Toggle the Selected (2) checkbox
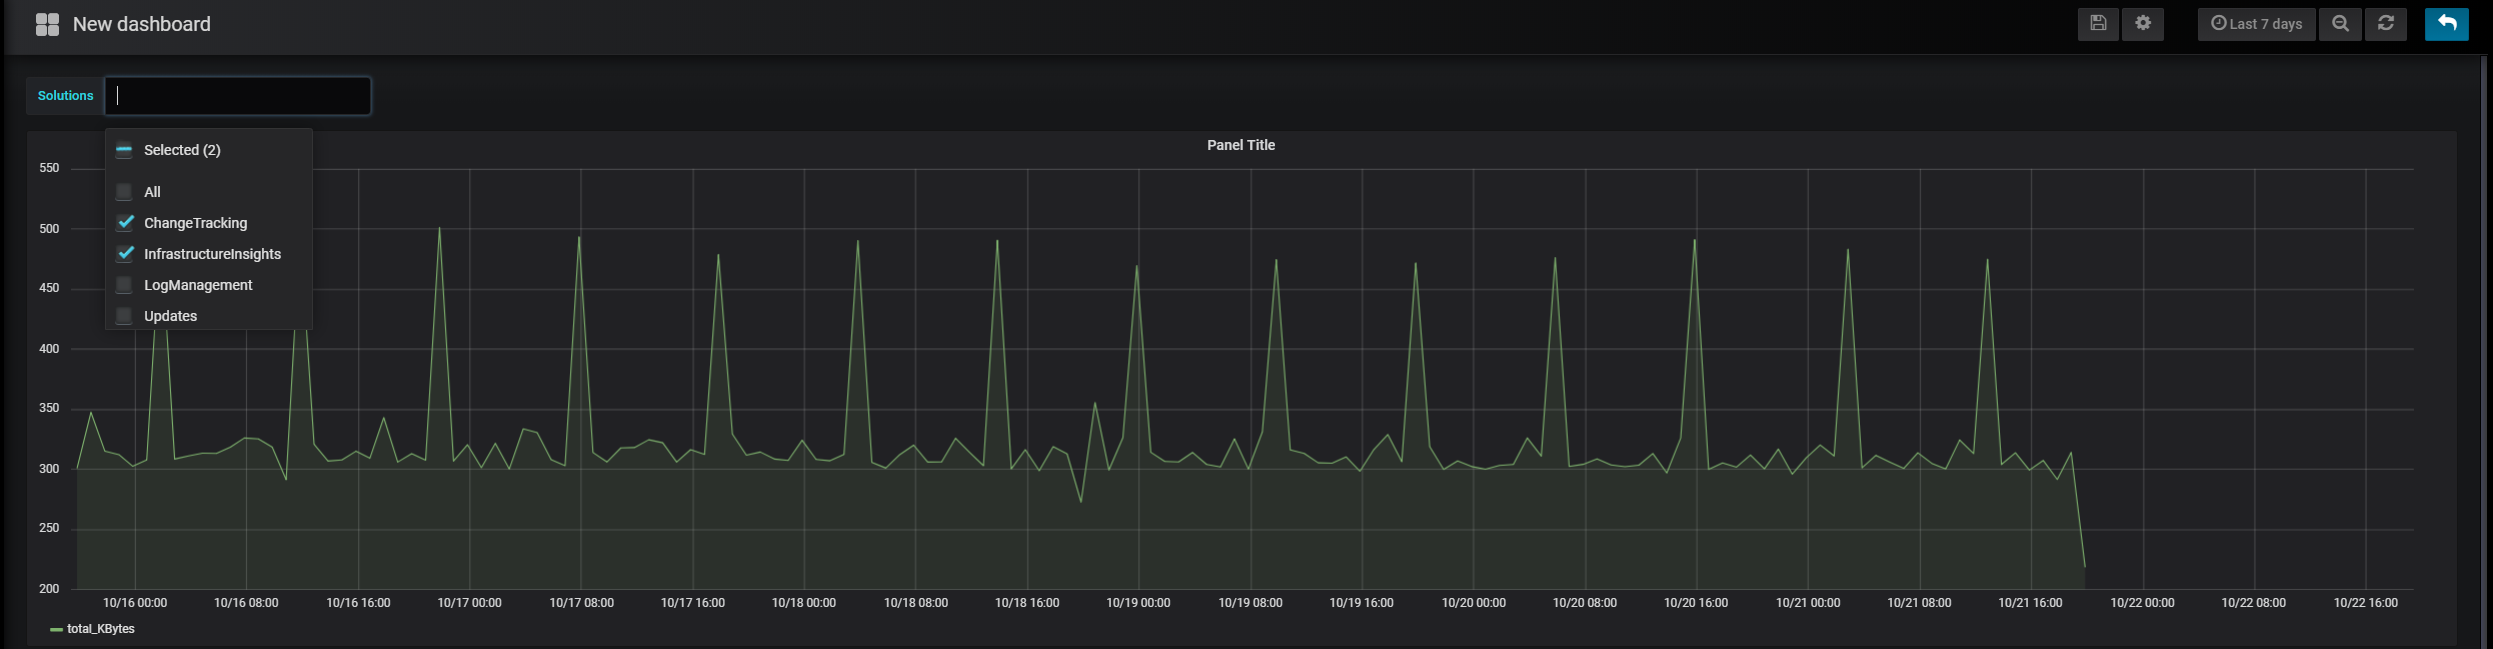Image resolution: width=2493 pixels, height=649 pixels. pyautogui.click(x=124, y=150)
